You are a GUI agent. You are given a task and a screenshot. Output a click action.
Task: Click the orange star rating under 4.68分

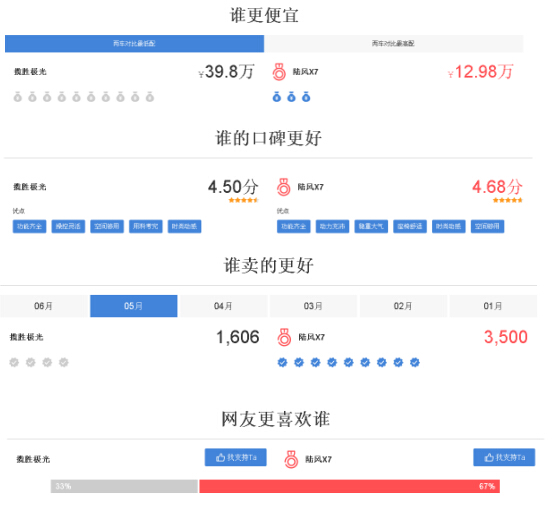pos(508,200)
